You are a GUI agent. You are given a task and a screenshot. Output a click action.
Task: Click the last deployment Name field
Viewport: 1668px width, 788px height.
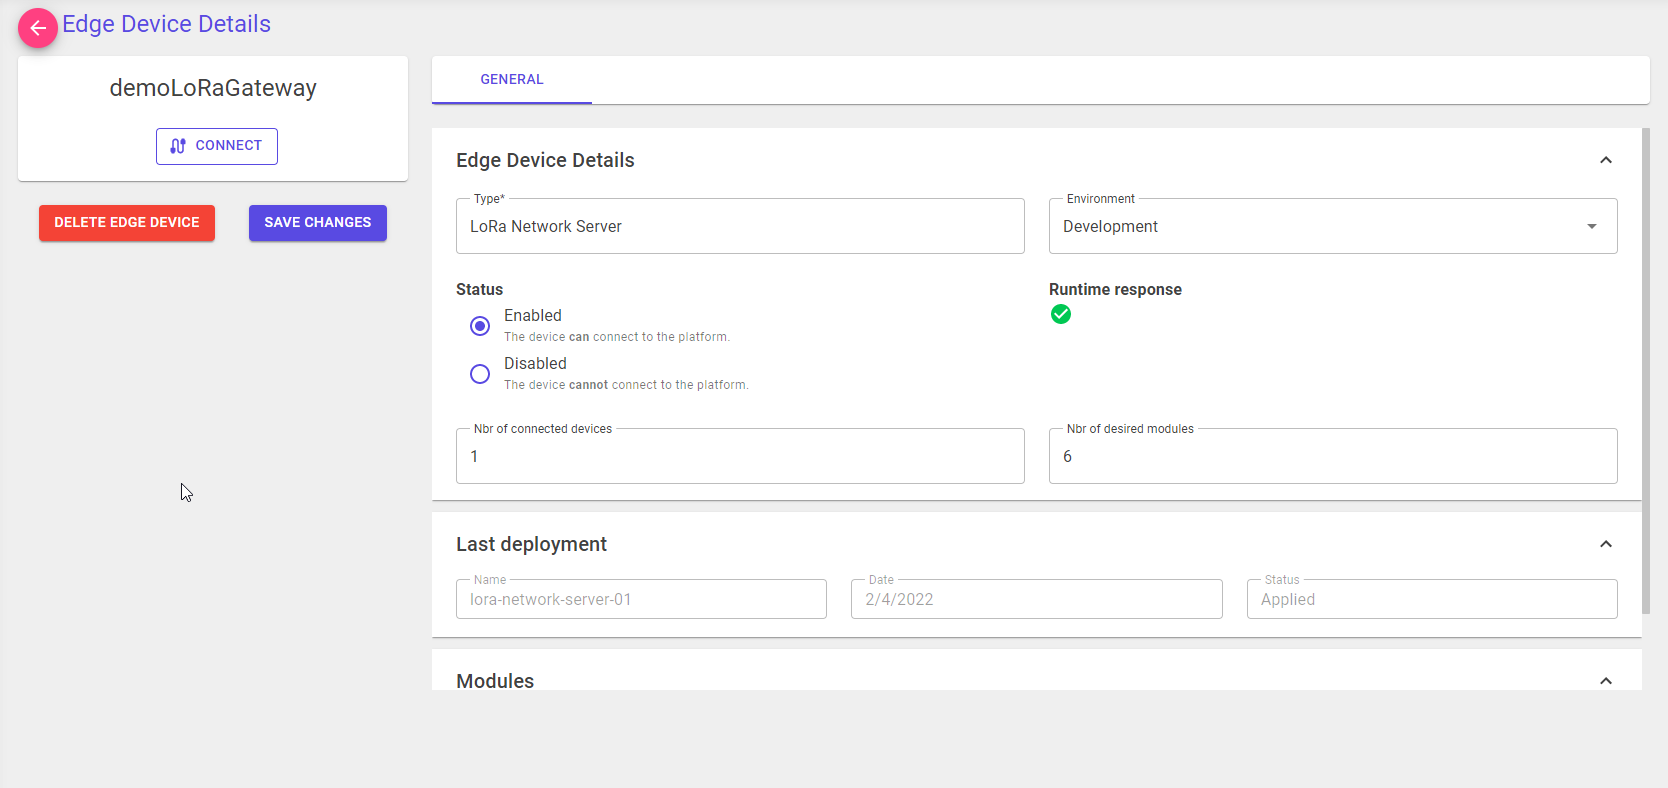[641, 600]
